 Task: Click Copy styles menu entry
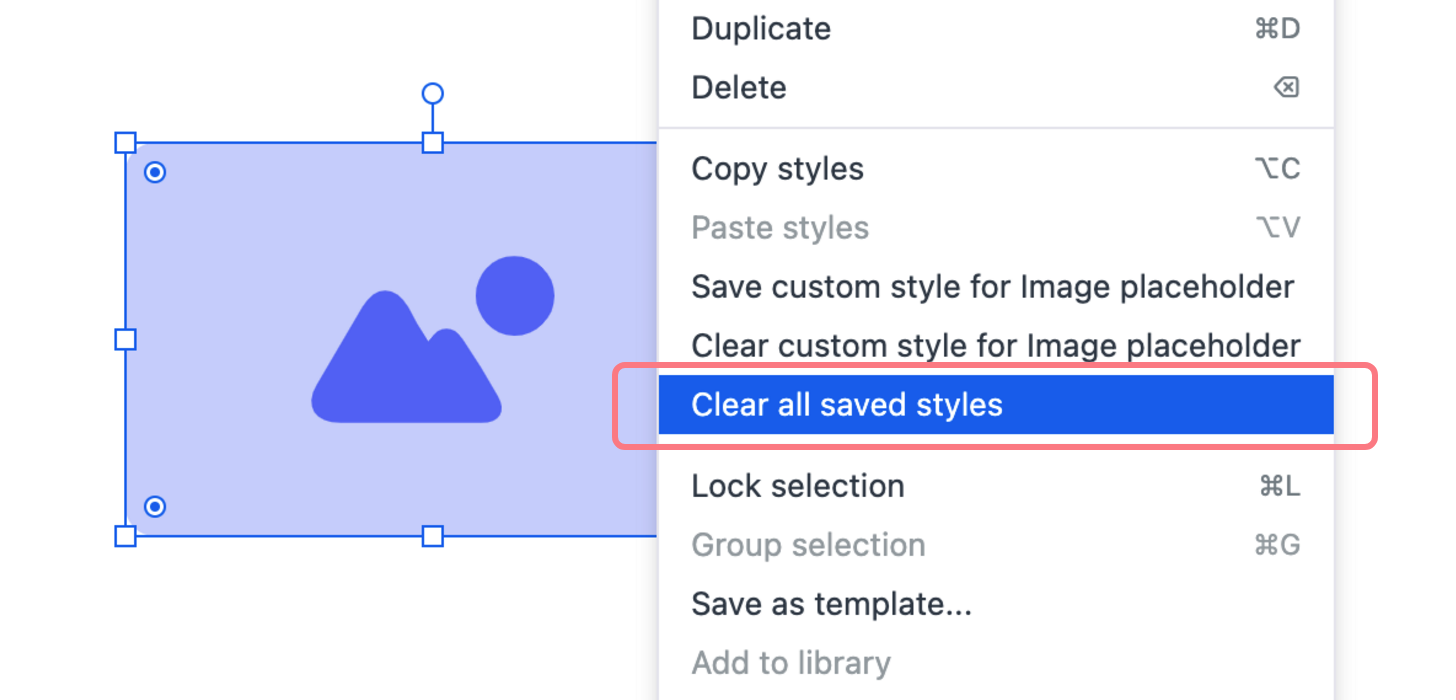point(996,168)
